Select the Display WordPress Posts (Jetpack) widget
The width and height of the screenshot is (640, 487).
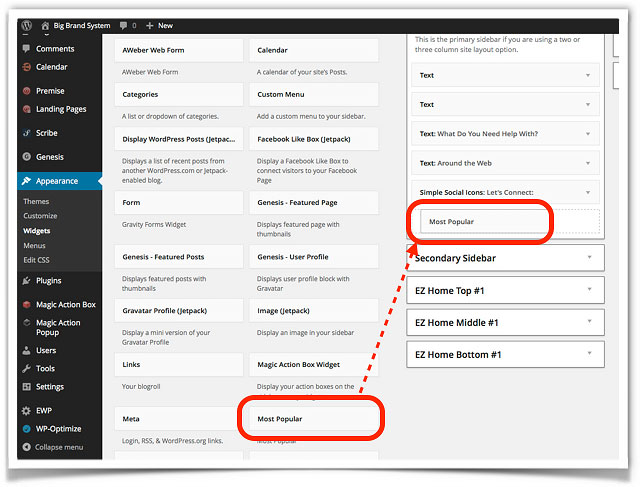click(x=179, y=139)
